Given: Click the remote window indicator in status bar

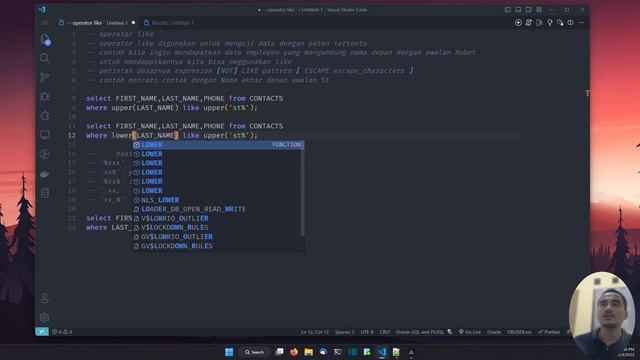Looking at the screenshot, I should (x=42, y=332).
